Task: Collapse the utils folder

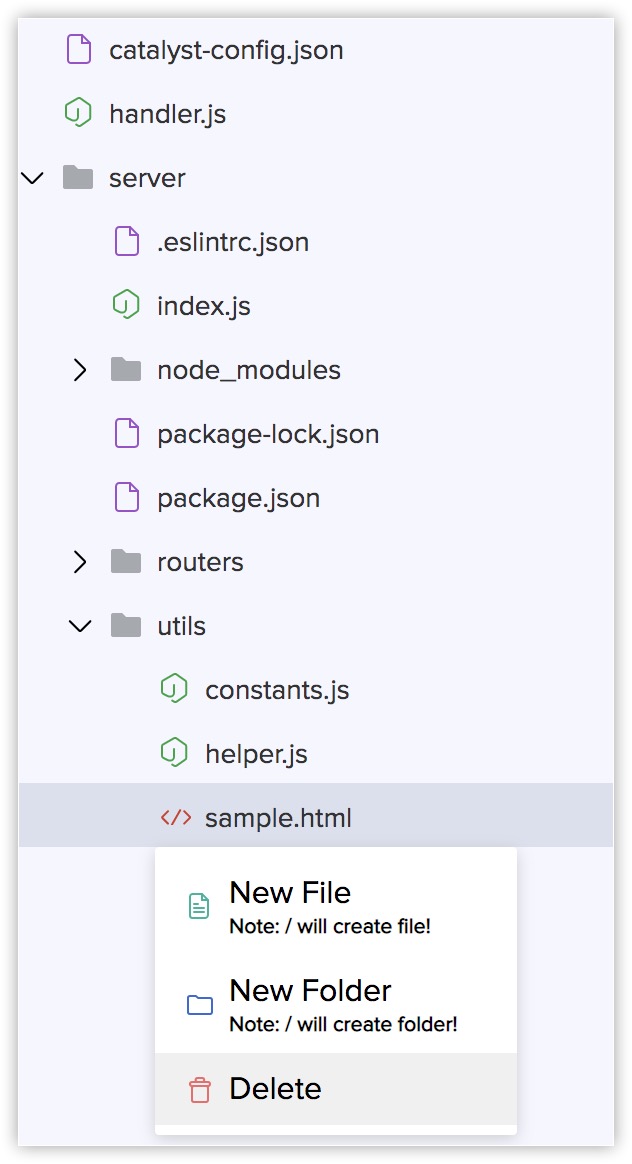Action: coord(80,625)
